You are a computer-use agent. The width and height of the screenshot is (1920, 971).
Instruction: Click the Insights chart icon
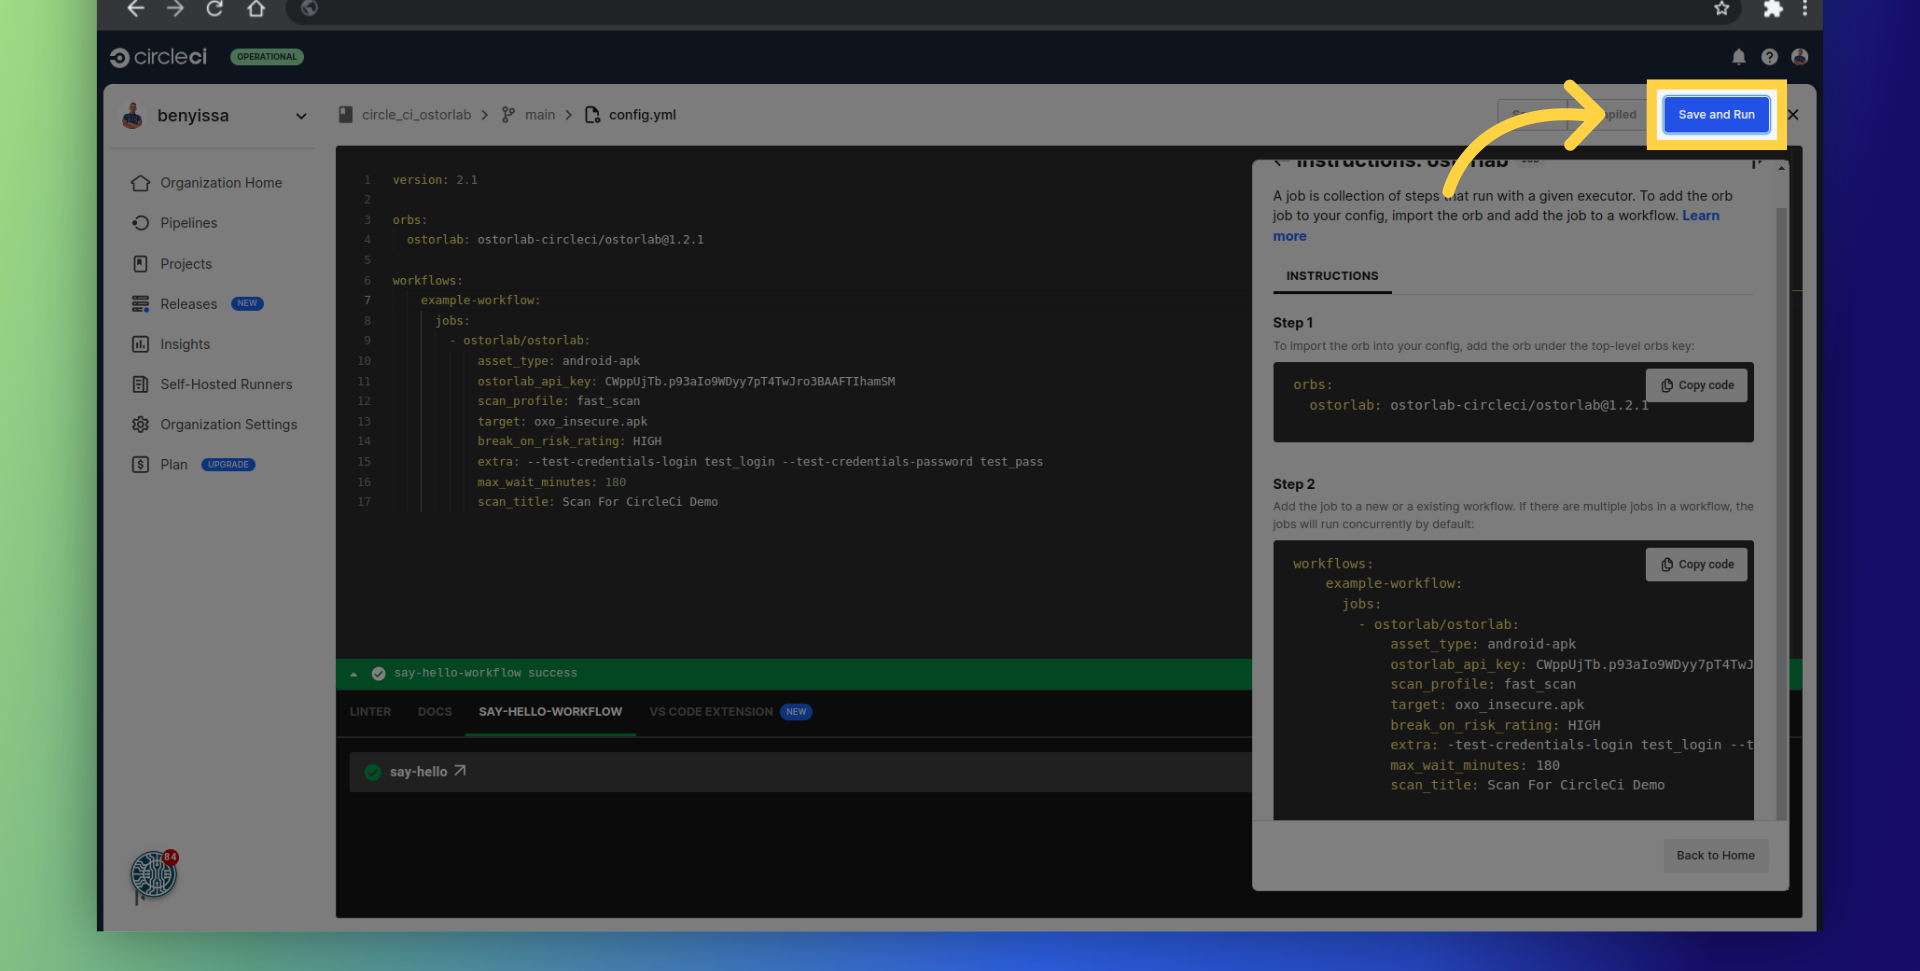point(141,344)
